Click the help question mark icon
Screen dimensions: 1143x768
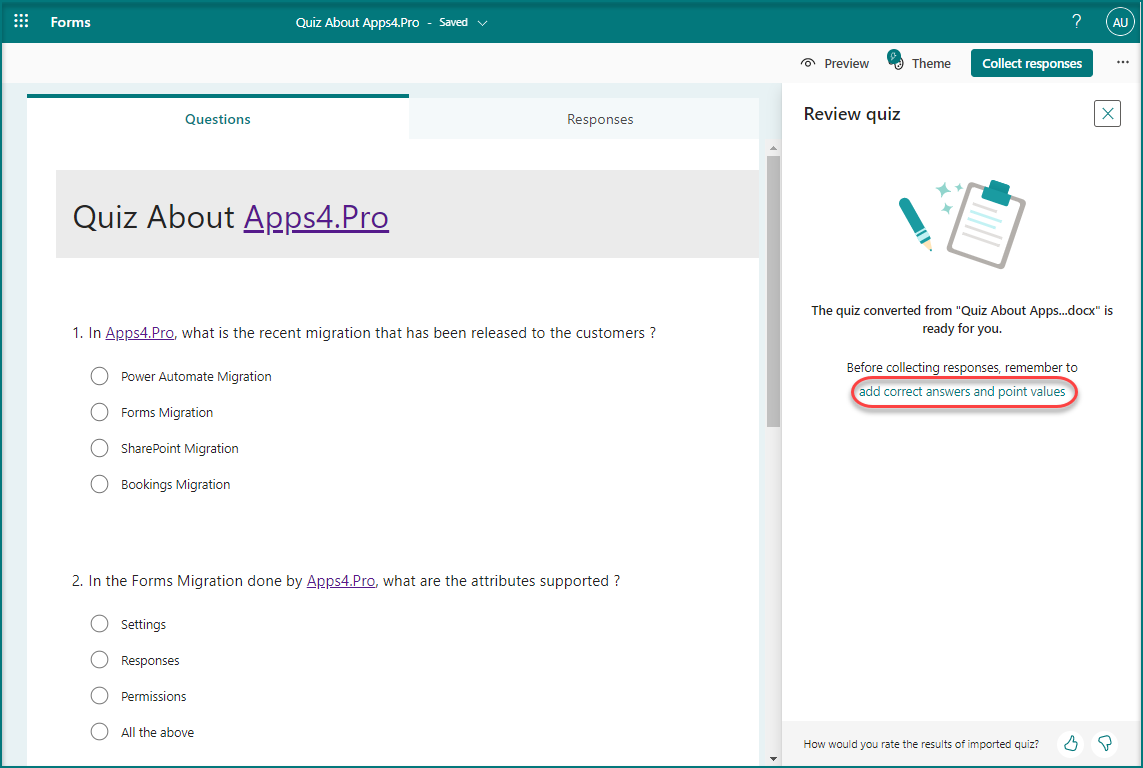pyautogui.click(x=1076, y=21)
